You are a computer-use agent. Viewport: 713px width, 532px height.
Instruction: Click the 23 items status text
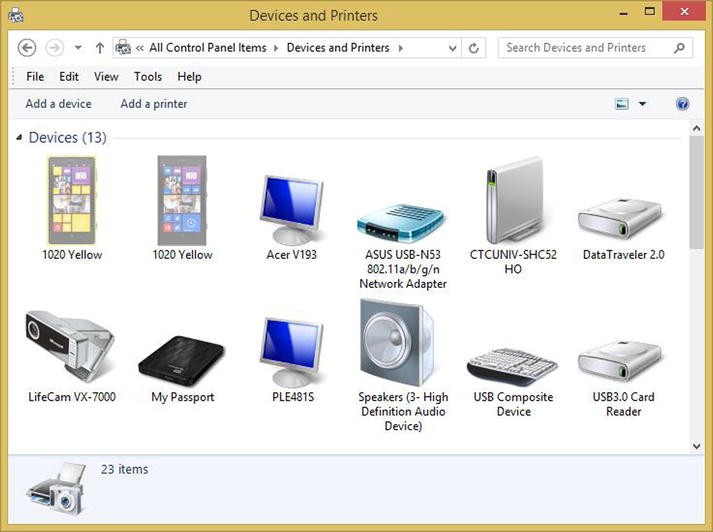[x=125, y=469]
